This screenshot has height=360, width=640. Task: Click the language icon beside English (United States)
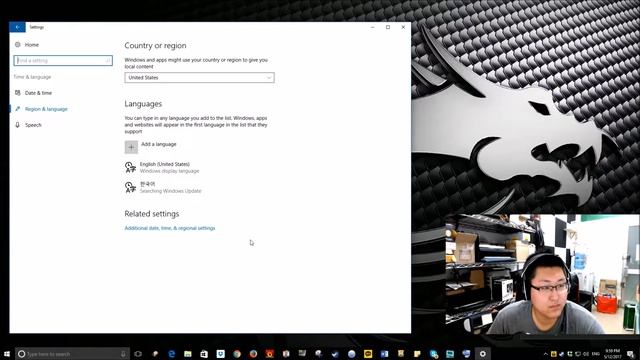[x=130, y=167]
